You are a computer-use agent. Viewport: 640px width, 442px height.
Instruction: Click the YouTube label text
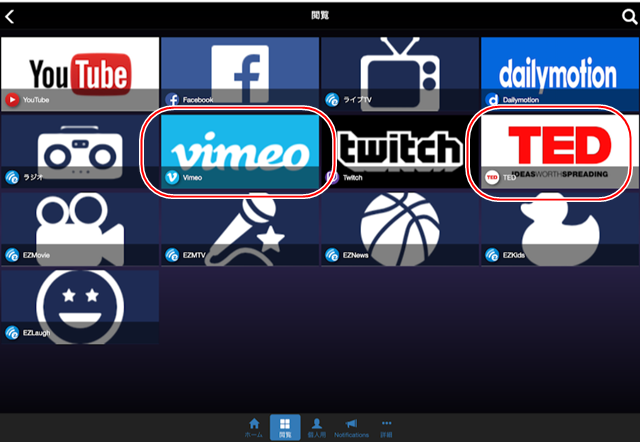click(x=36, y=100)
